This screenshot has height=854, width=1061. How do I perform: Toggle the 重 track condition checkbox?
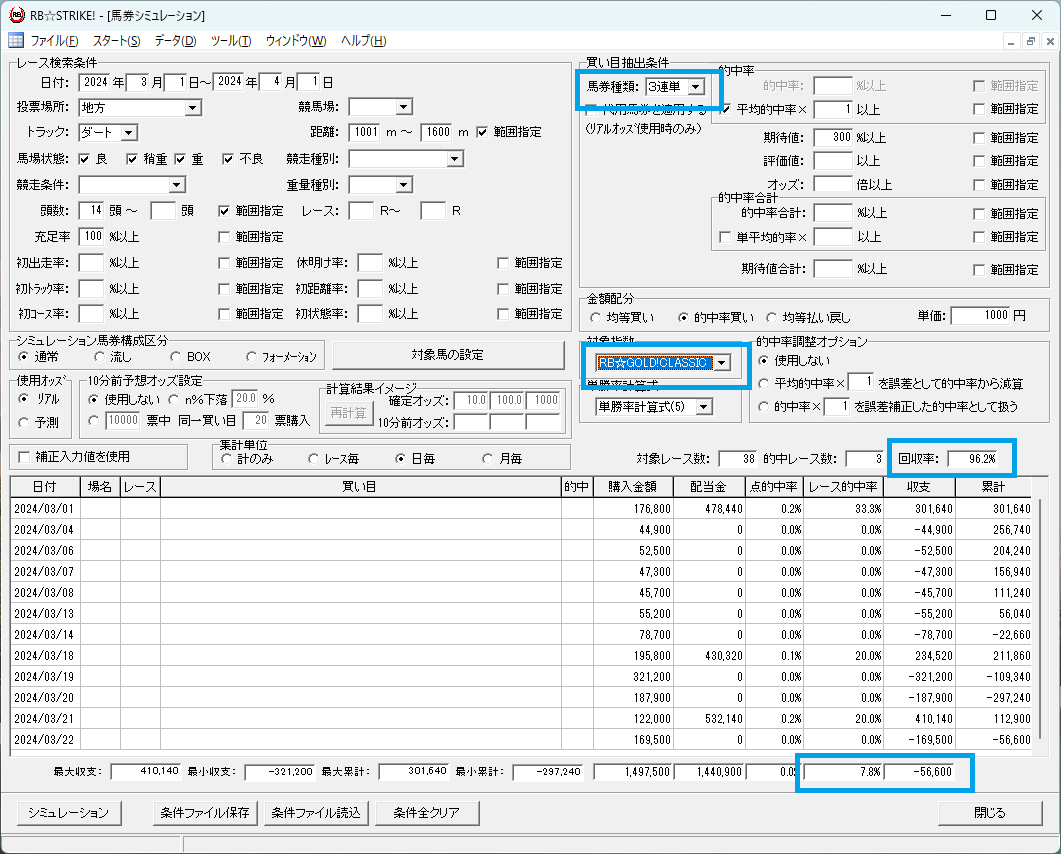pyautogui.click(x=180, y=159)
